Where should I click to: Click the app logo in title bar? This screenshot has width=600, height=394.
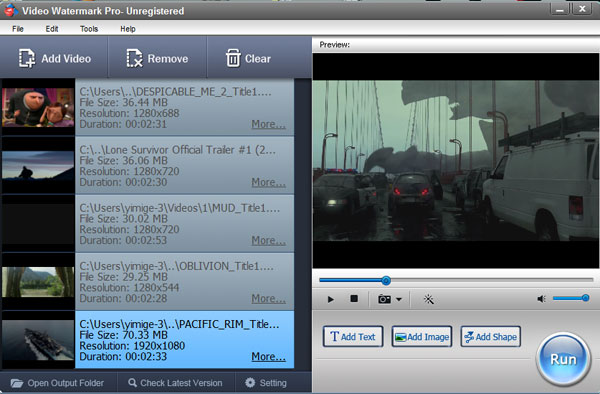pyautogui.click(x=10, y=10)
